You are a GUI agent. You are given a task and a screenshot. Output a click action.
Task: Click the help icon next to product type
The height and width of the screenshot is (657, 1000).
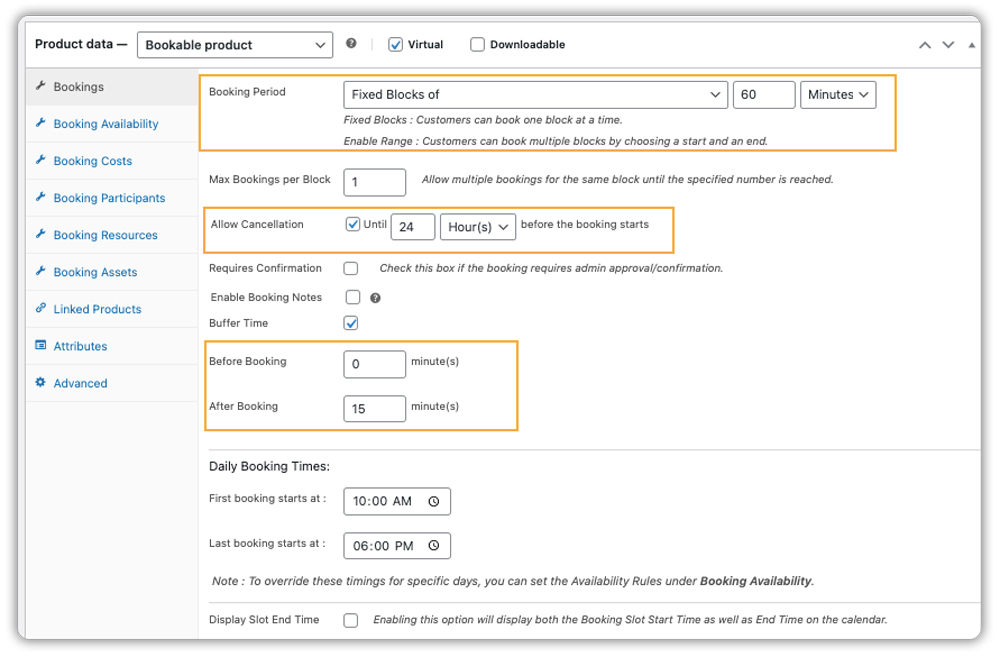tap(351, 44)
